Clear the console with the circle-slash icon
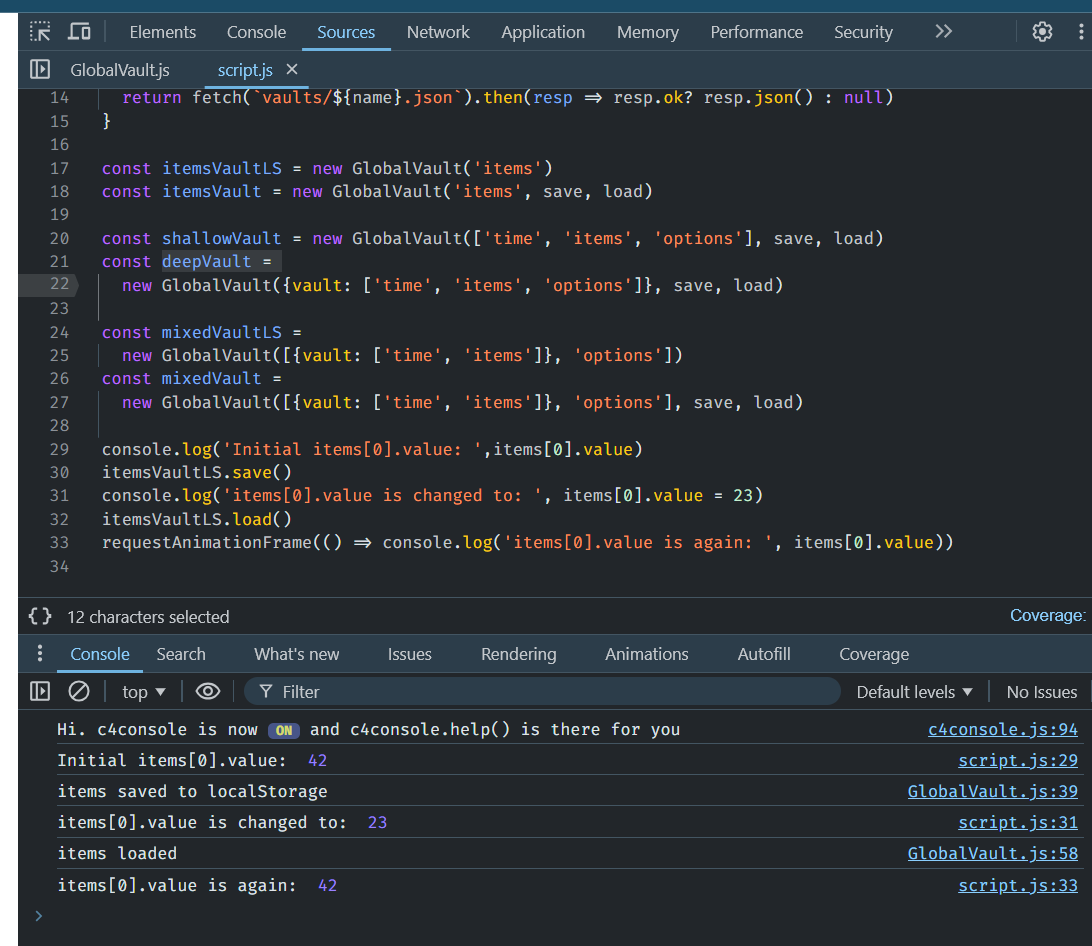1092x946 pixels. tap(79, 691)
